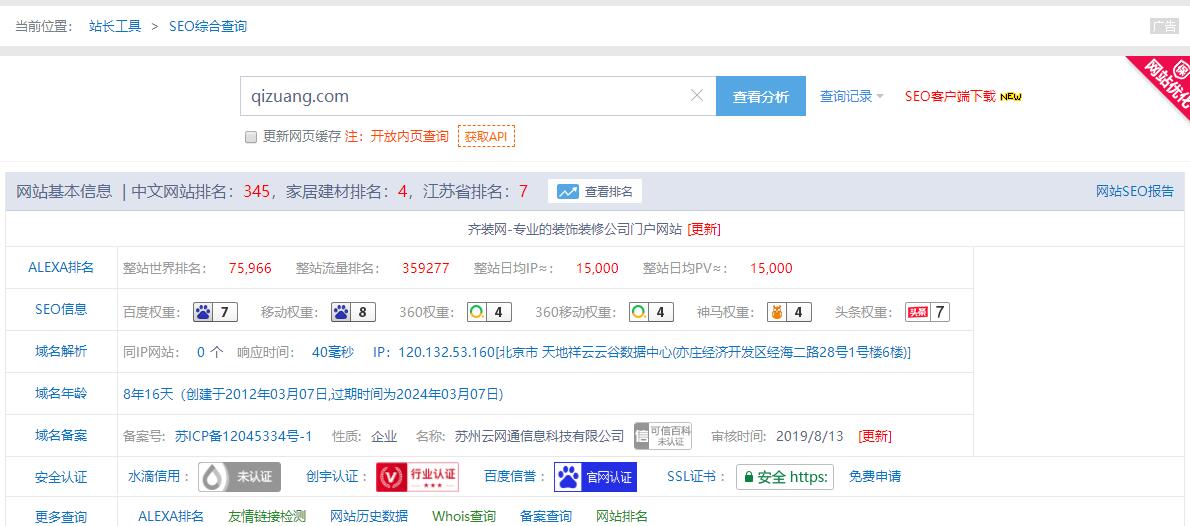
Task: Click the SSL 安全 https badge
Action: (x=785, y=477)
